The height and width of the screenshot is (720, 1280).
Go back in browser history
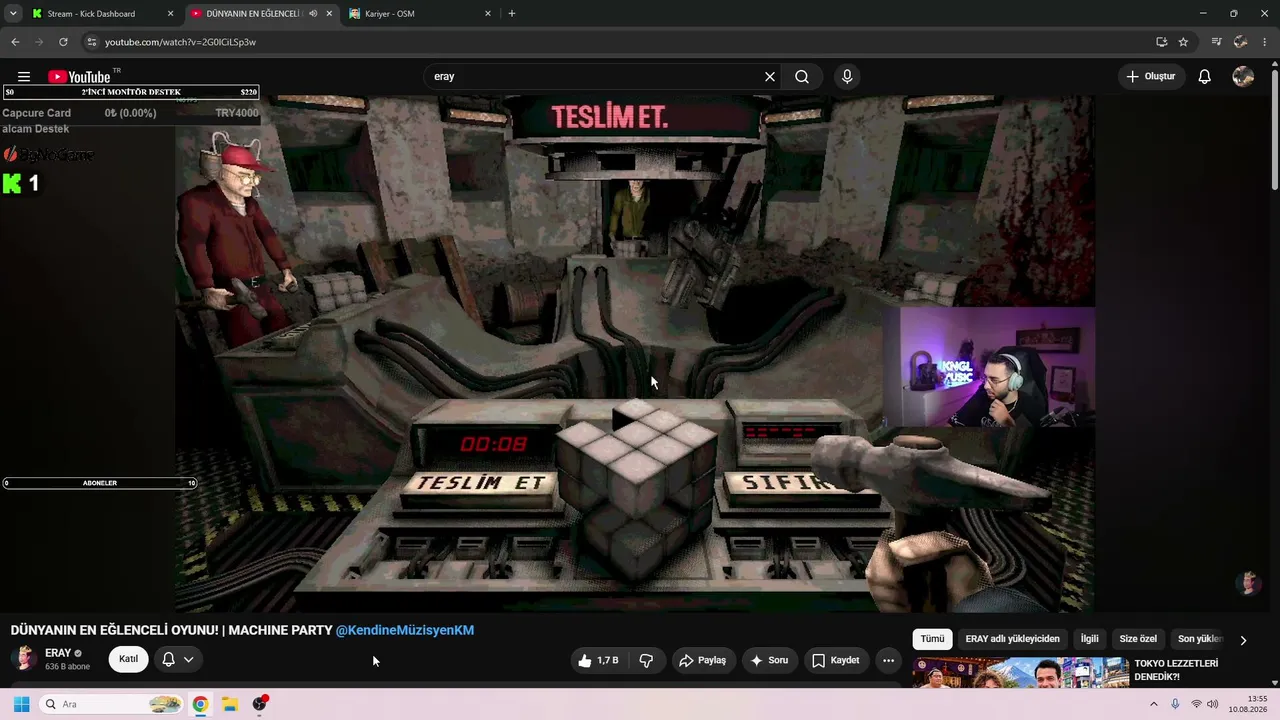pos(15,42)
